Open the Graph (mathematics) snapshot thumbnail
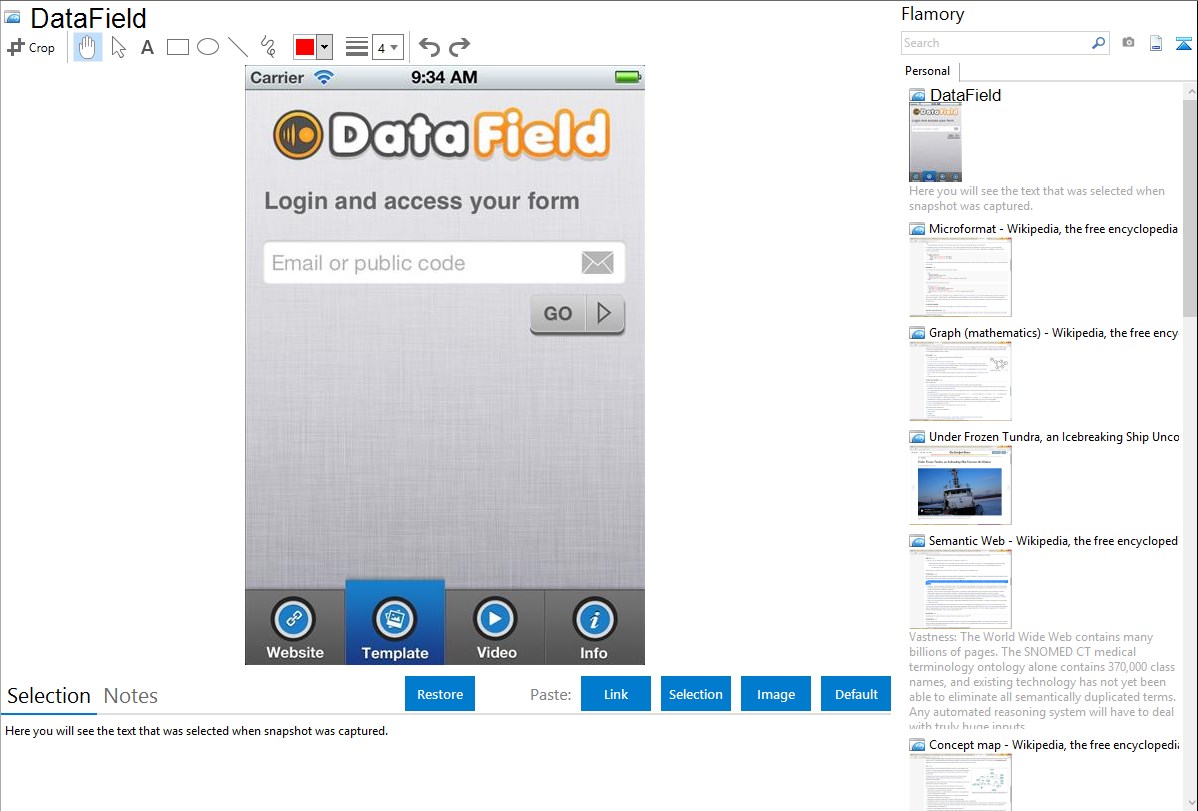 pyautogui.click(x=960, y=381)
